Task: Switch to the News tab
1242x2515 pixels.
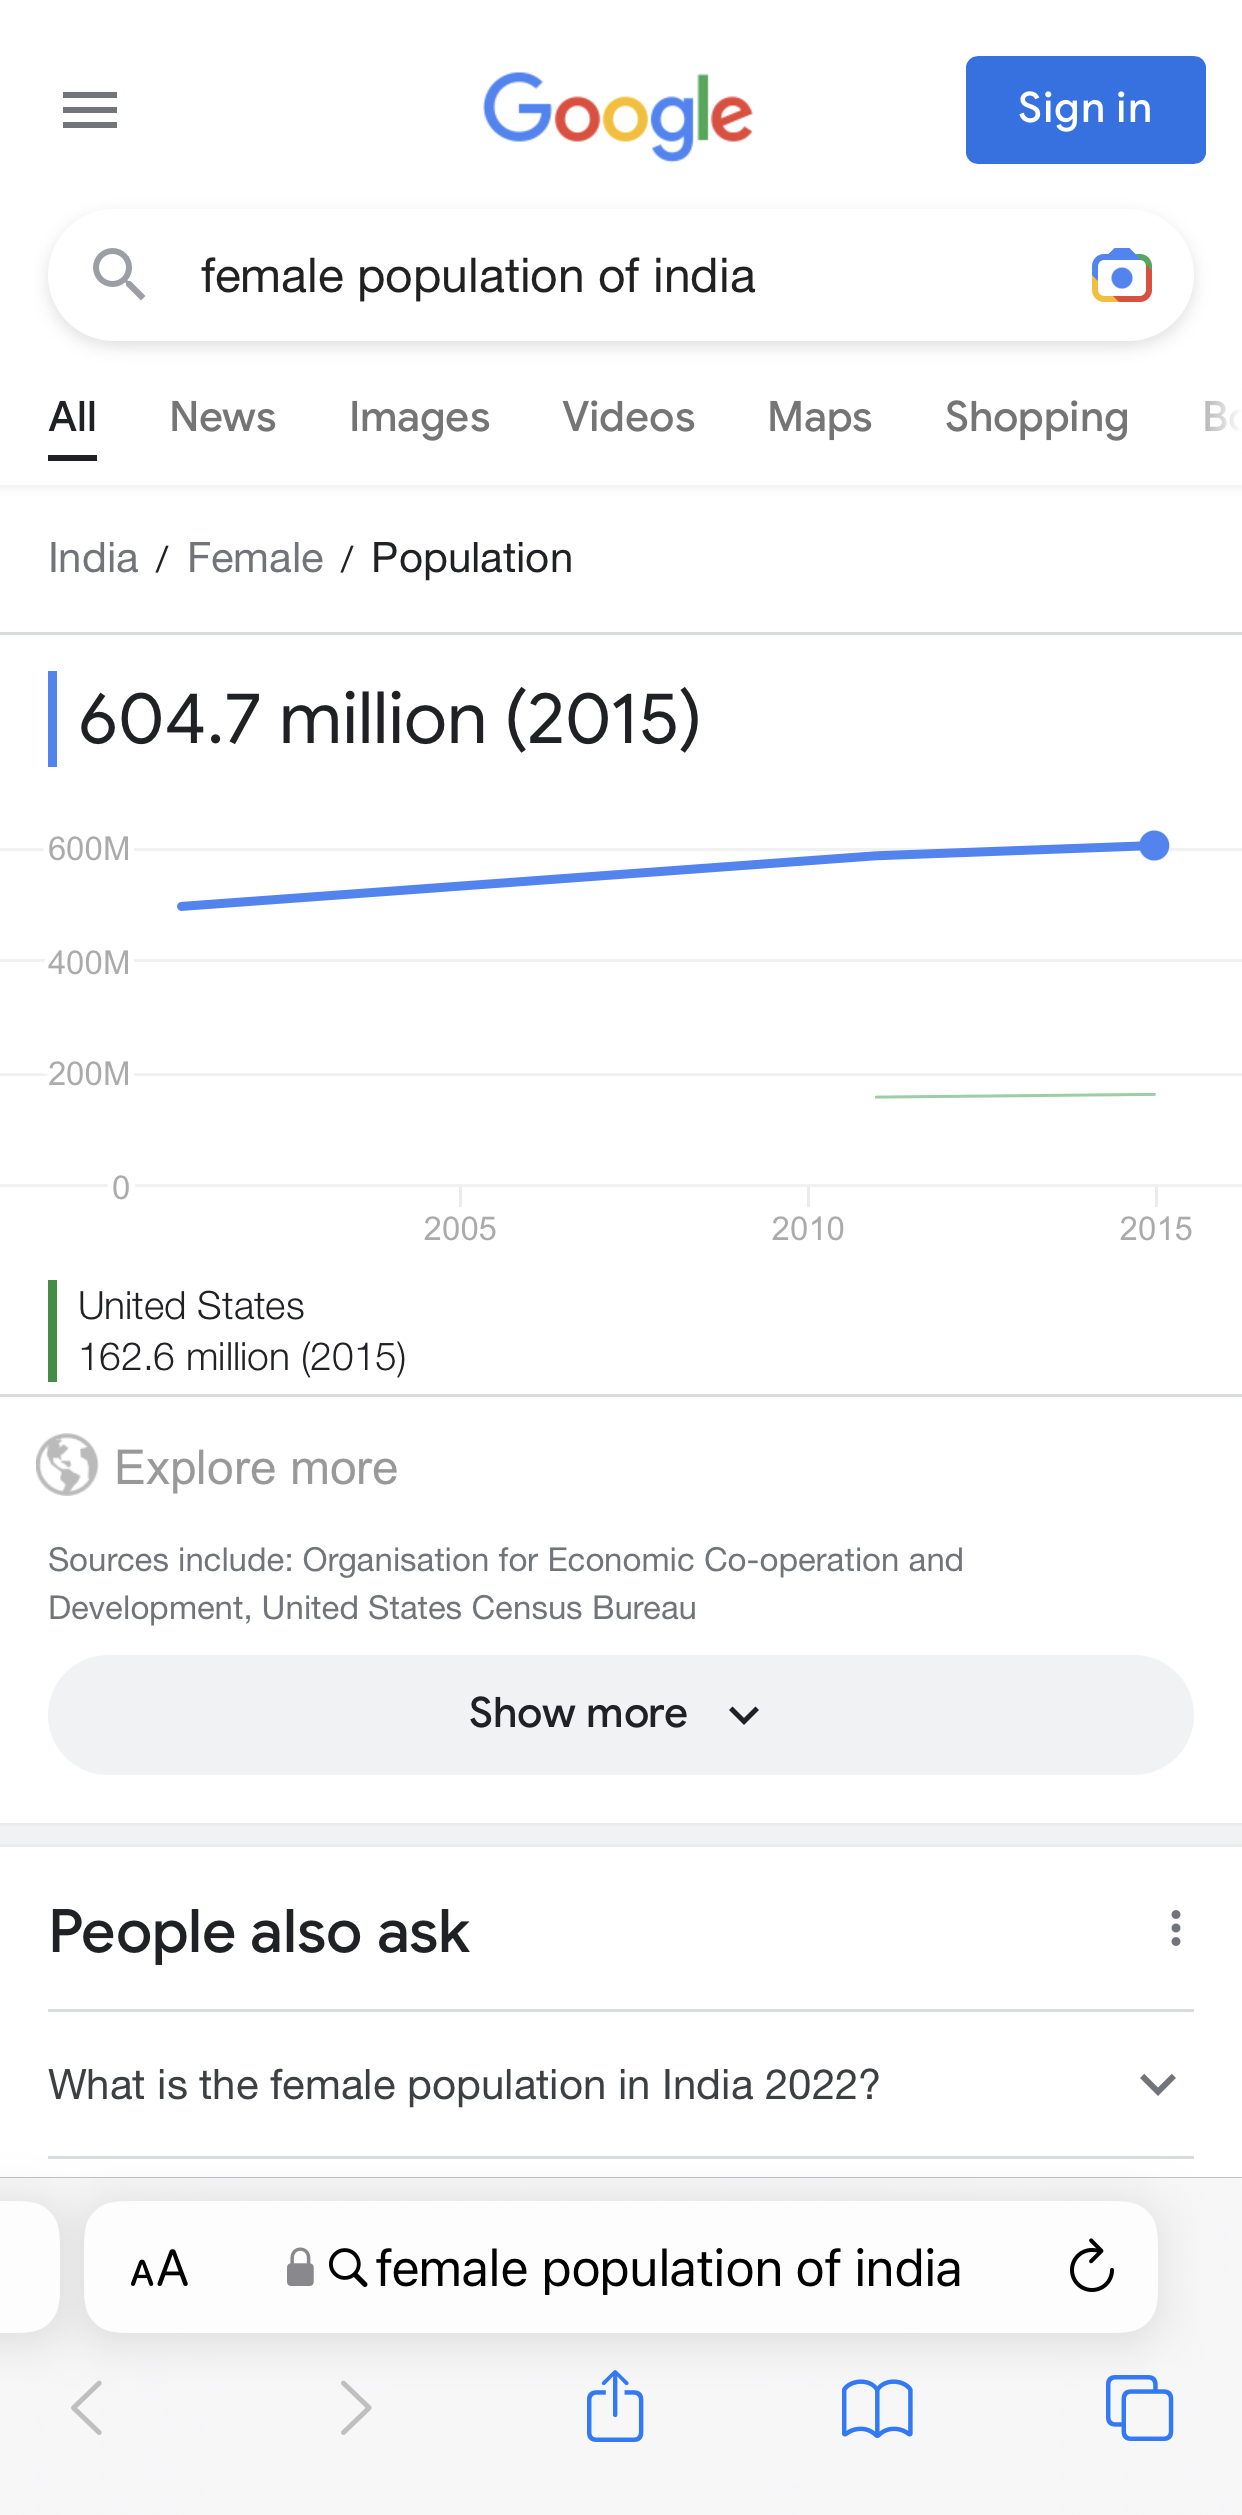Action: tap(222, 417)
